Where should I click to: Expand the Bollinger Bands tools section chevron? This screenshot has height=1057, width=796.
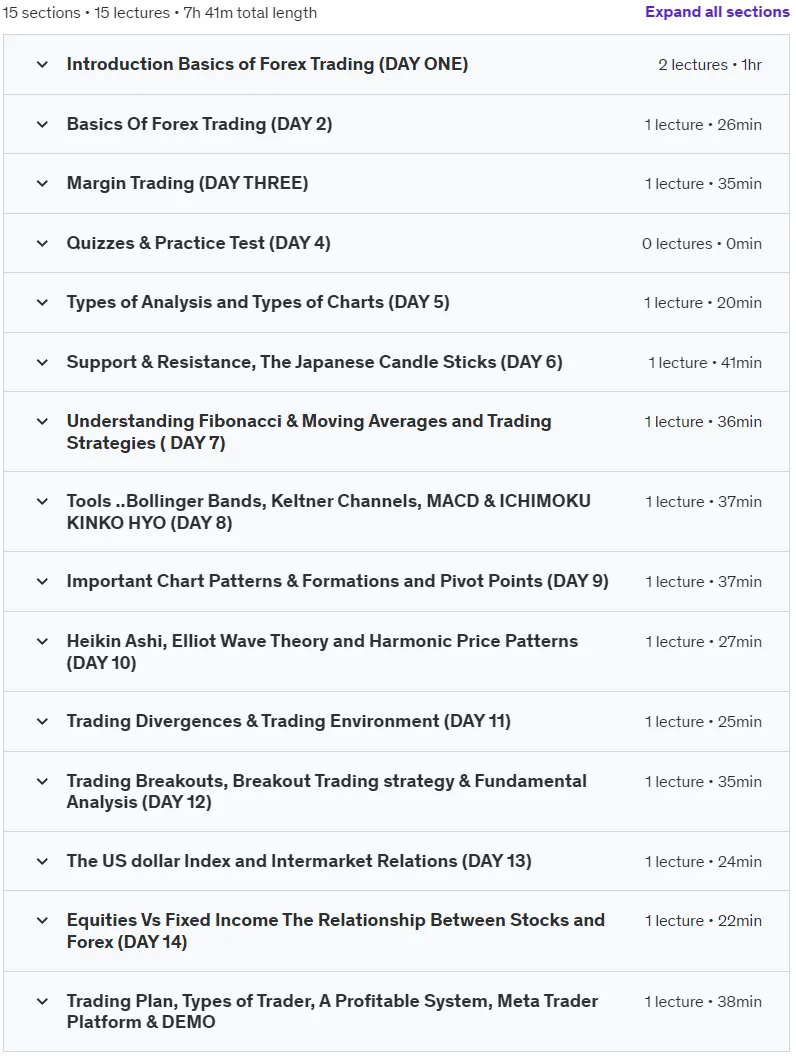point(42,502)
